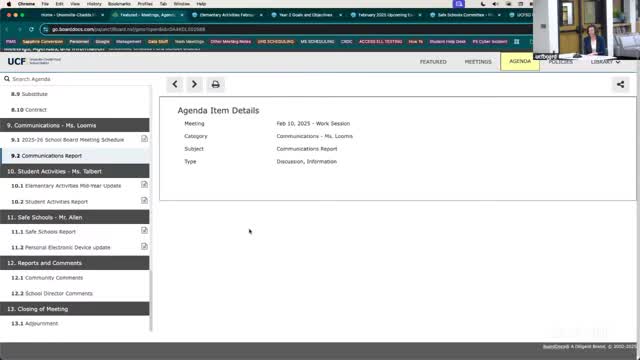Print the agenda item with printer icon
The width and height of the screenshot is (640, 360).
[216, 84]
